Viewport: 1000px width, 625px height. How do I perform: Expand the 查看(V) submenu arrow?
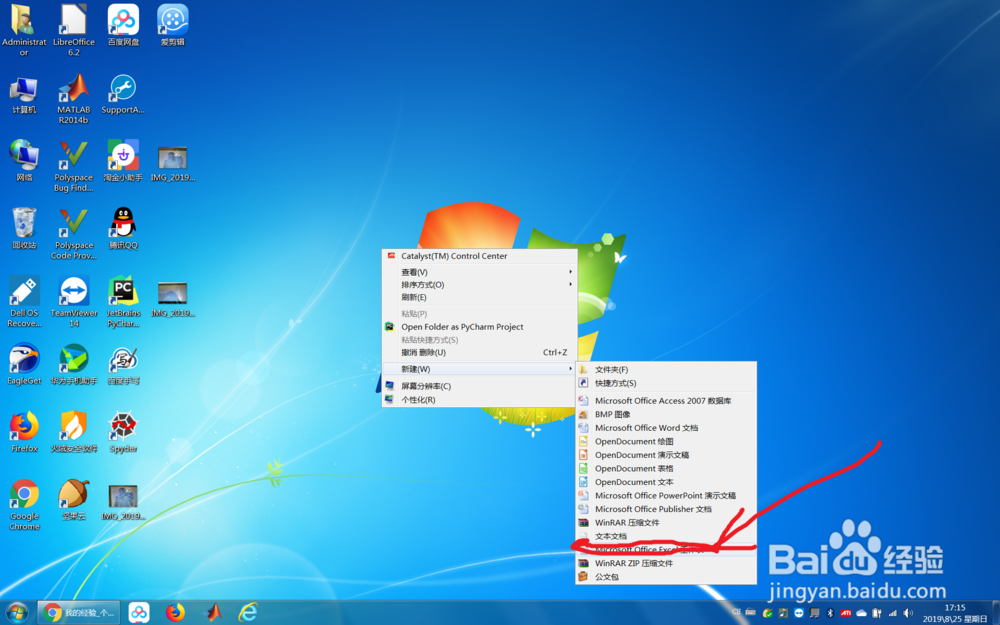pyautogui.click(x=570, y=272)
